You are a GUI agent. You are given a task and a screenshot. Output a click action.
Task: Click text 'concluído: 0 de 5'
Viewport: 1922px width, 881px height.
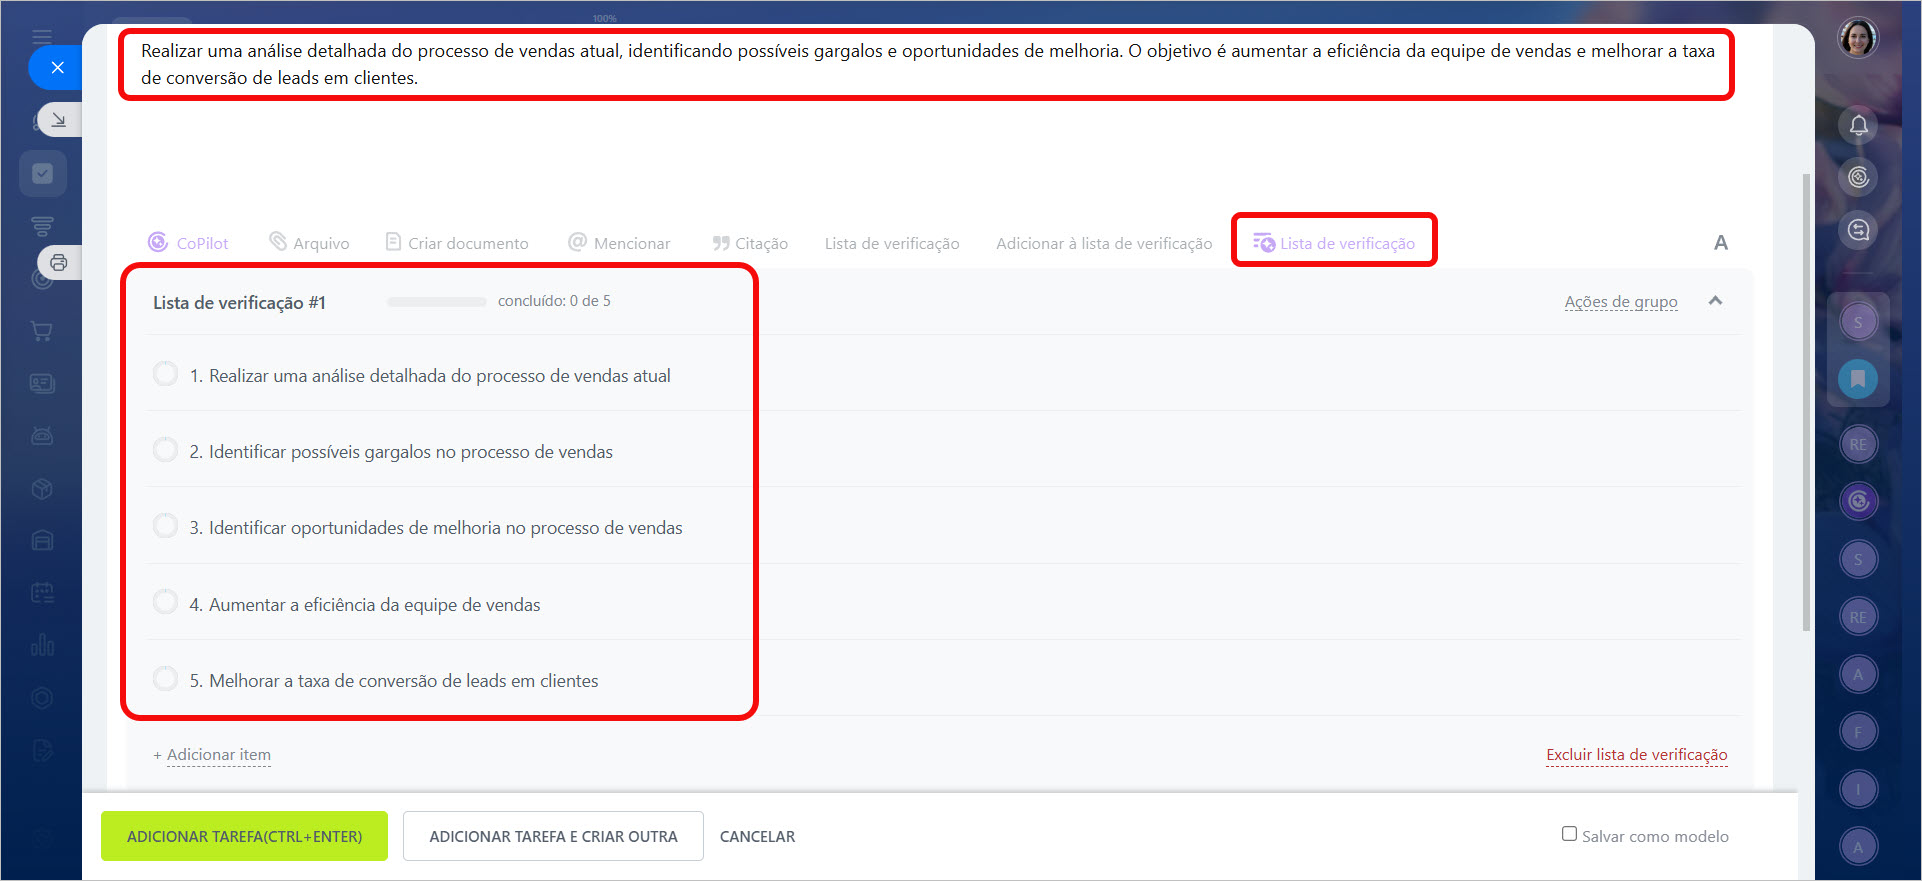(554, 301)
